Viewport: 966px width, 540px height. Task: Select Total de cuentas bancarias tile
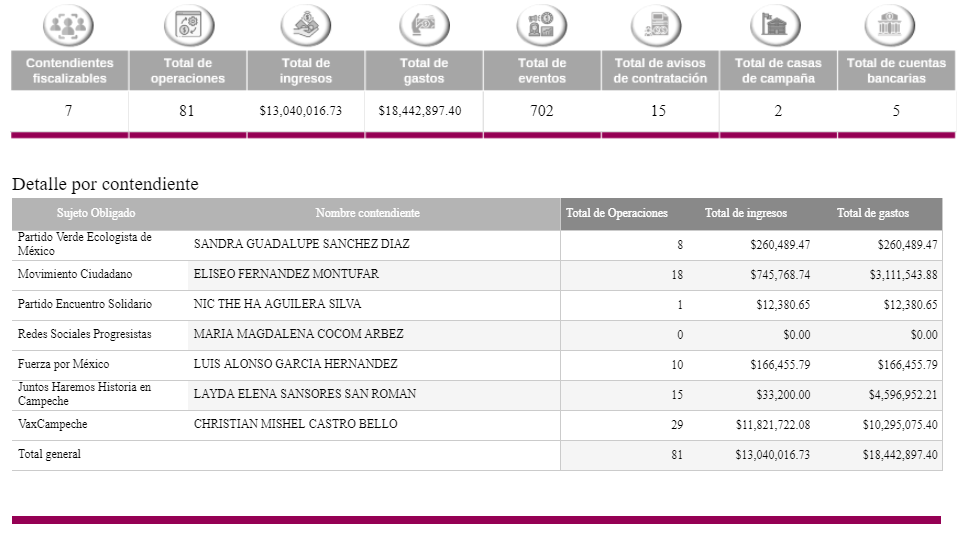pyautogui.click(x=896, y=71)
